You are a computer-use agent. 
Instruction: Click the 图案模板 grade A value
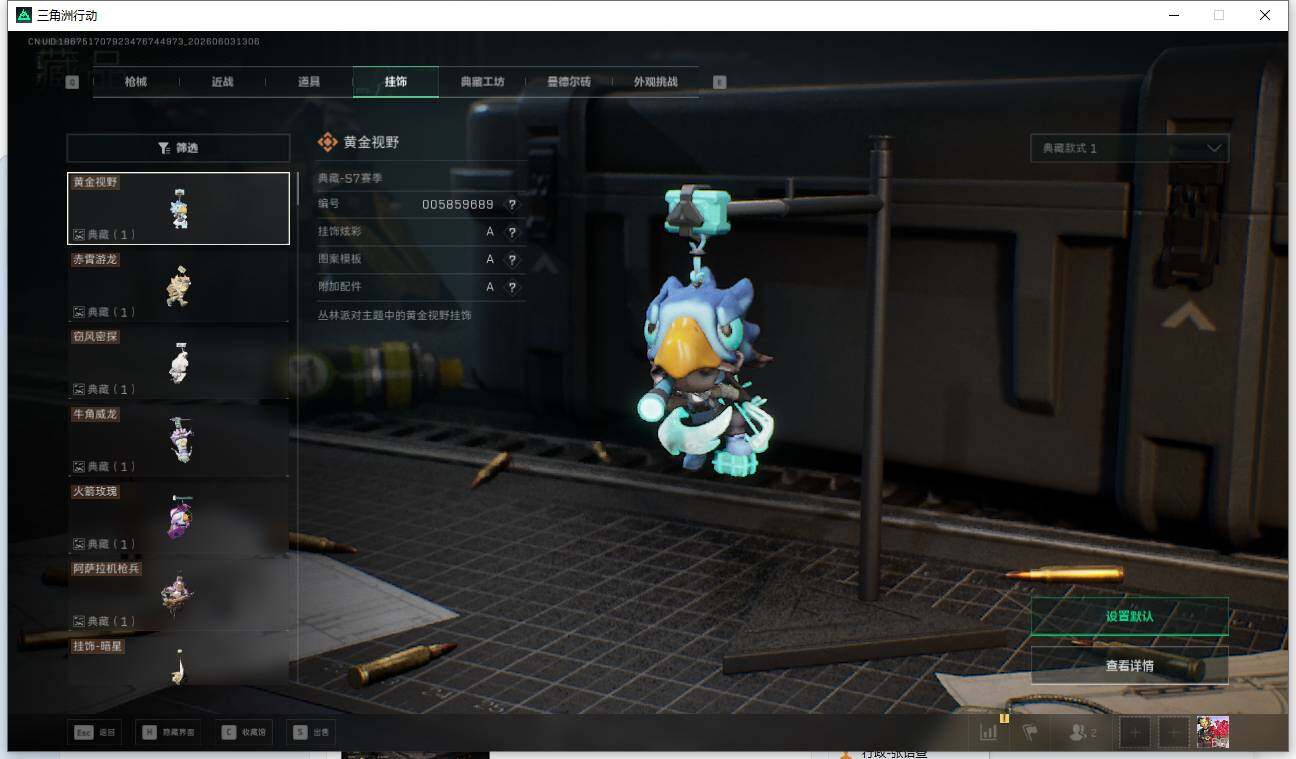[490, 259]
